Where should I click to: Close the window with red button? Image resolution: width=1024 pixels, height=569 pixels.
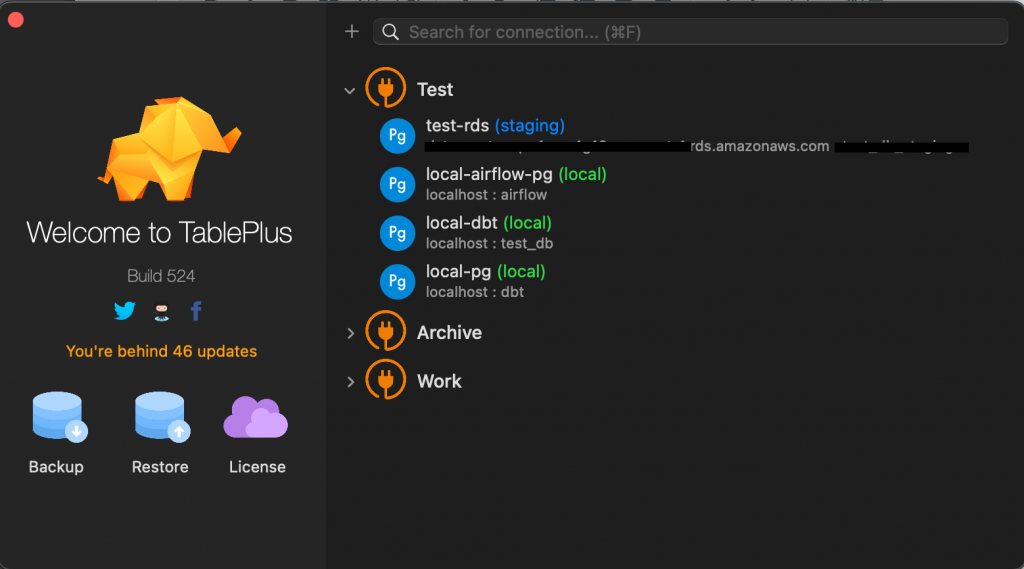tap(16, 20)
